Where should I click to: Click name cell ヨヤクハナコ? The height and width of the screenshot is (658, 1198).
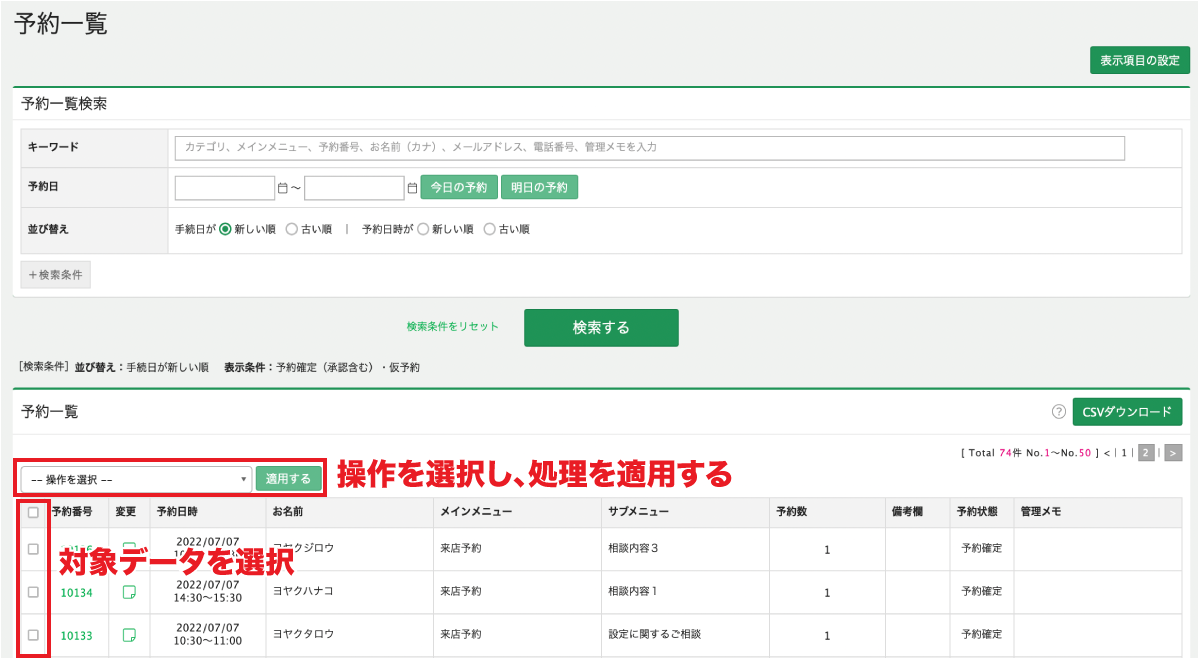coord(303,591)
